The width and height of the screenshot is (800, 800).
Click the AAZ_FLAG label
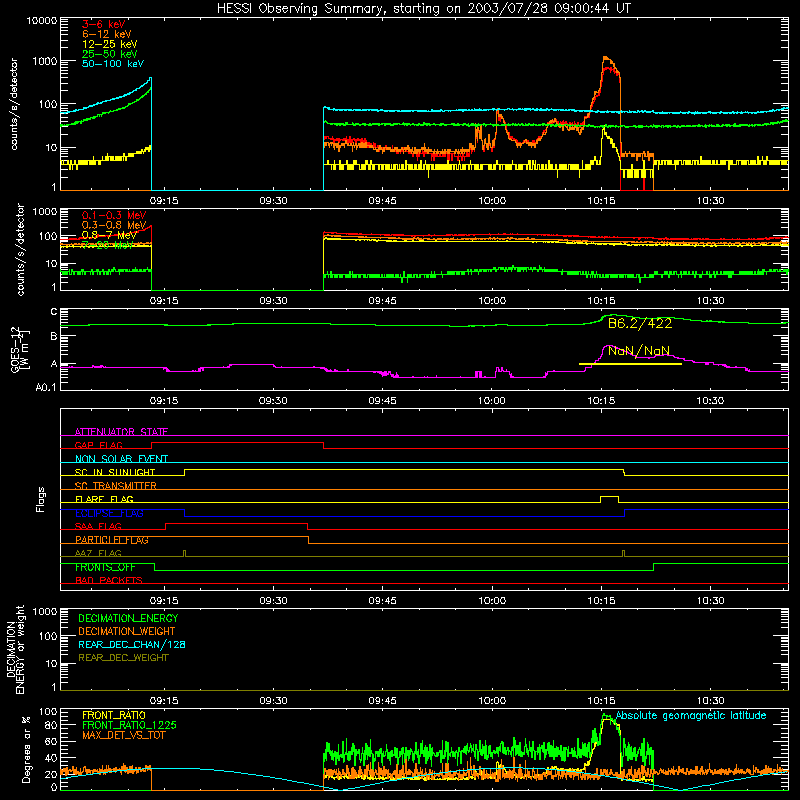[x=98, y=553]
